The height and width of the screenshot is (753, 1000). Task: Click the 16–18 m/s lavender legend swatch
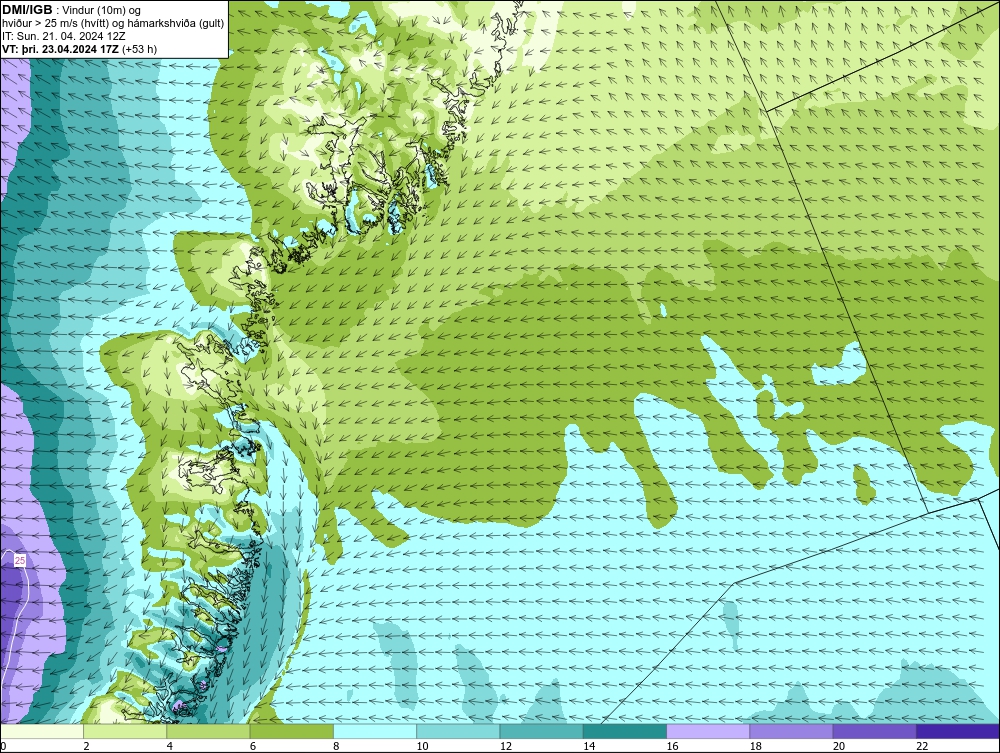pyautogui.click(x=708, y=731)
